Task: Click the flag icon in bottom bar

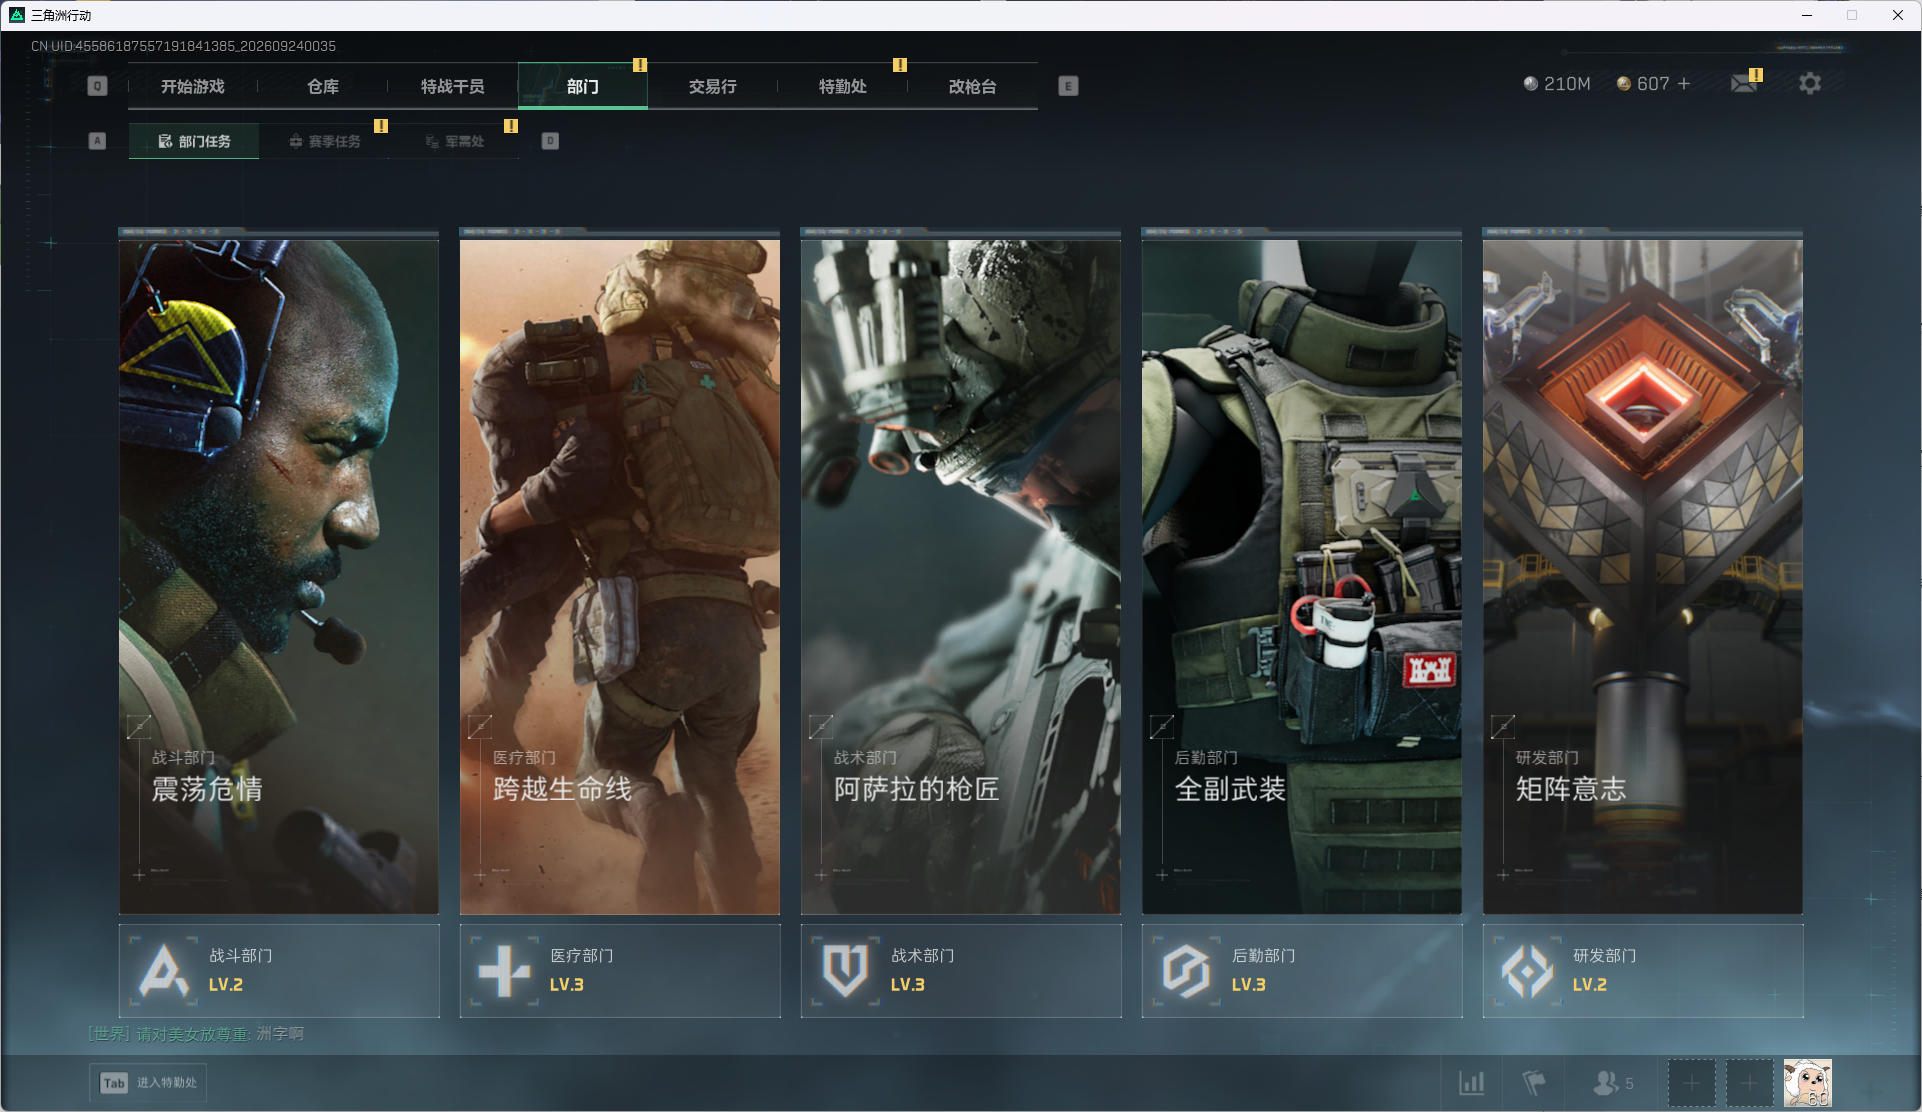Action: [1533, 1083]
